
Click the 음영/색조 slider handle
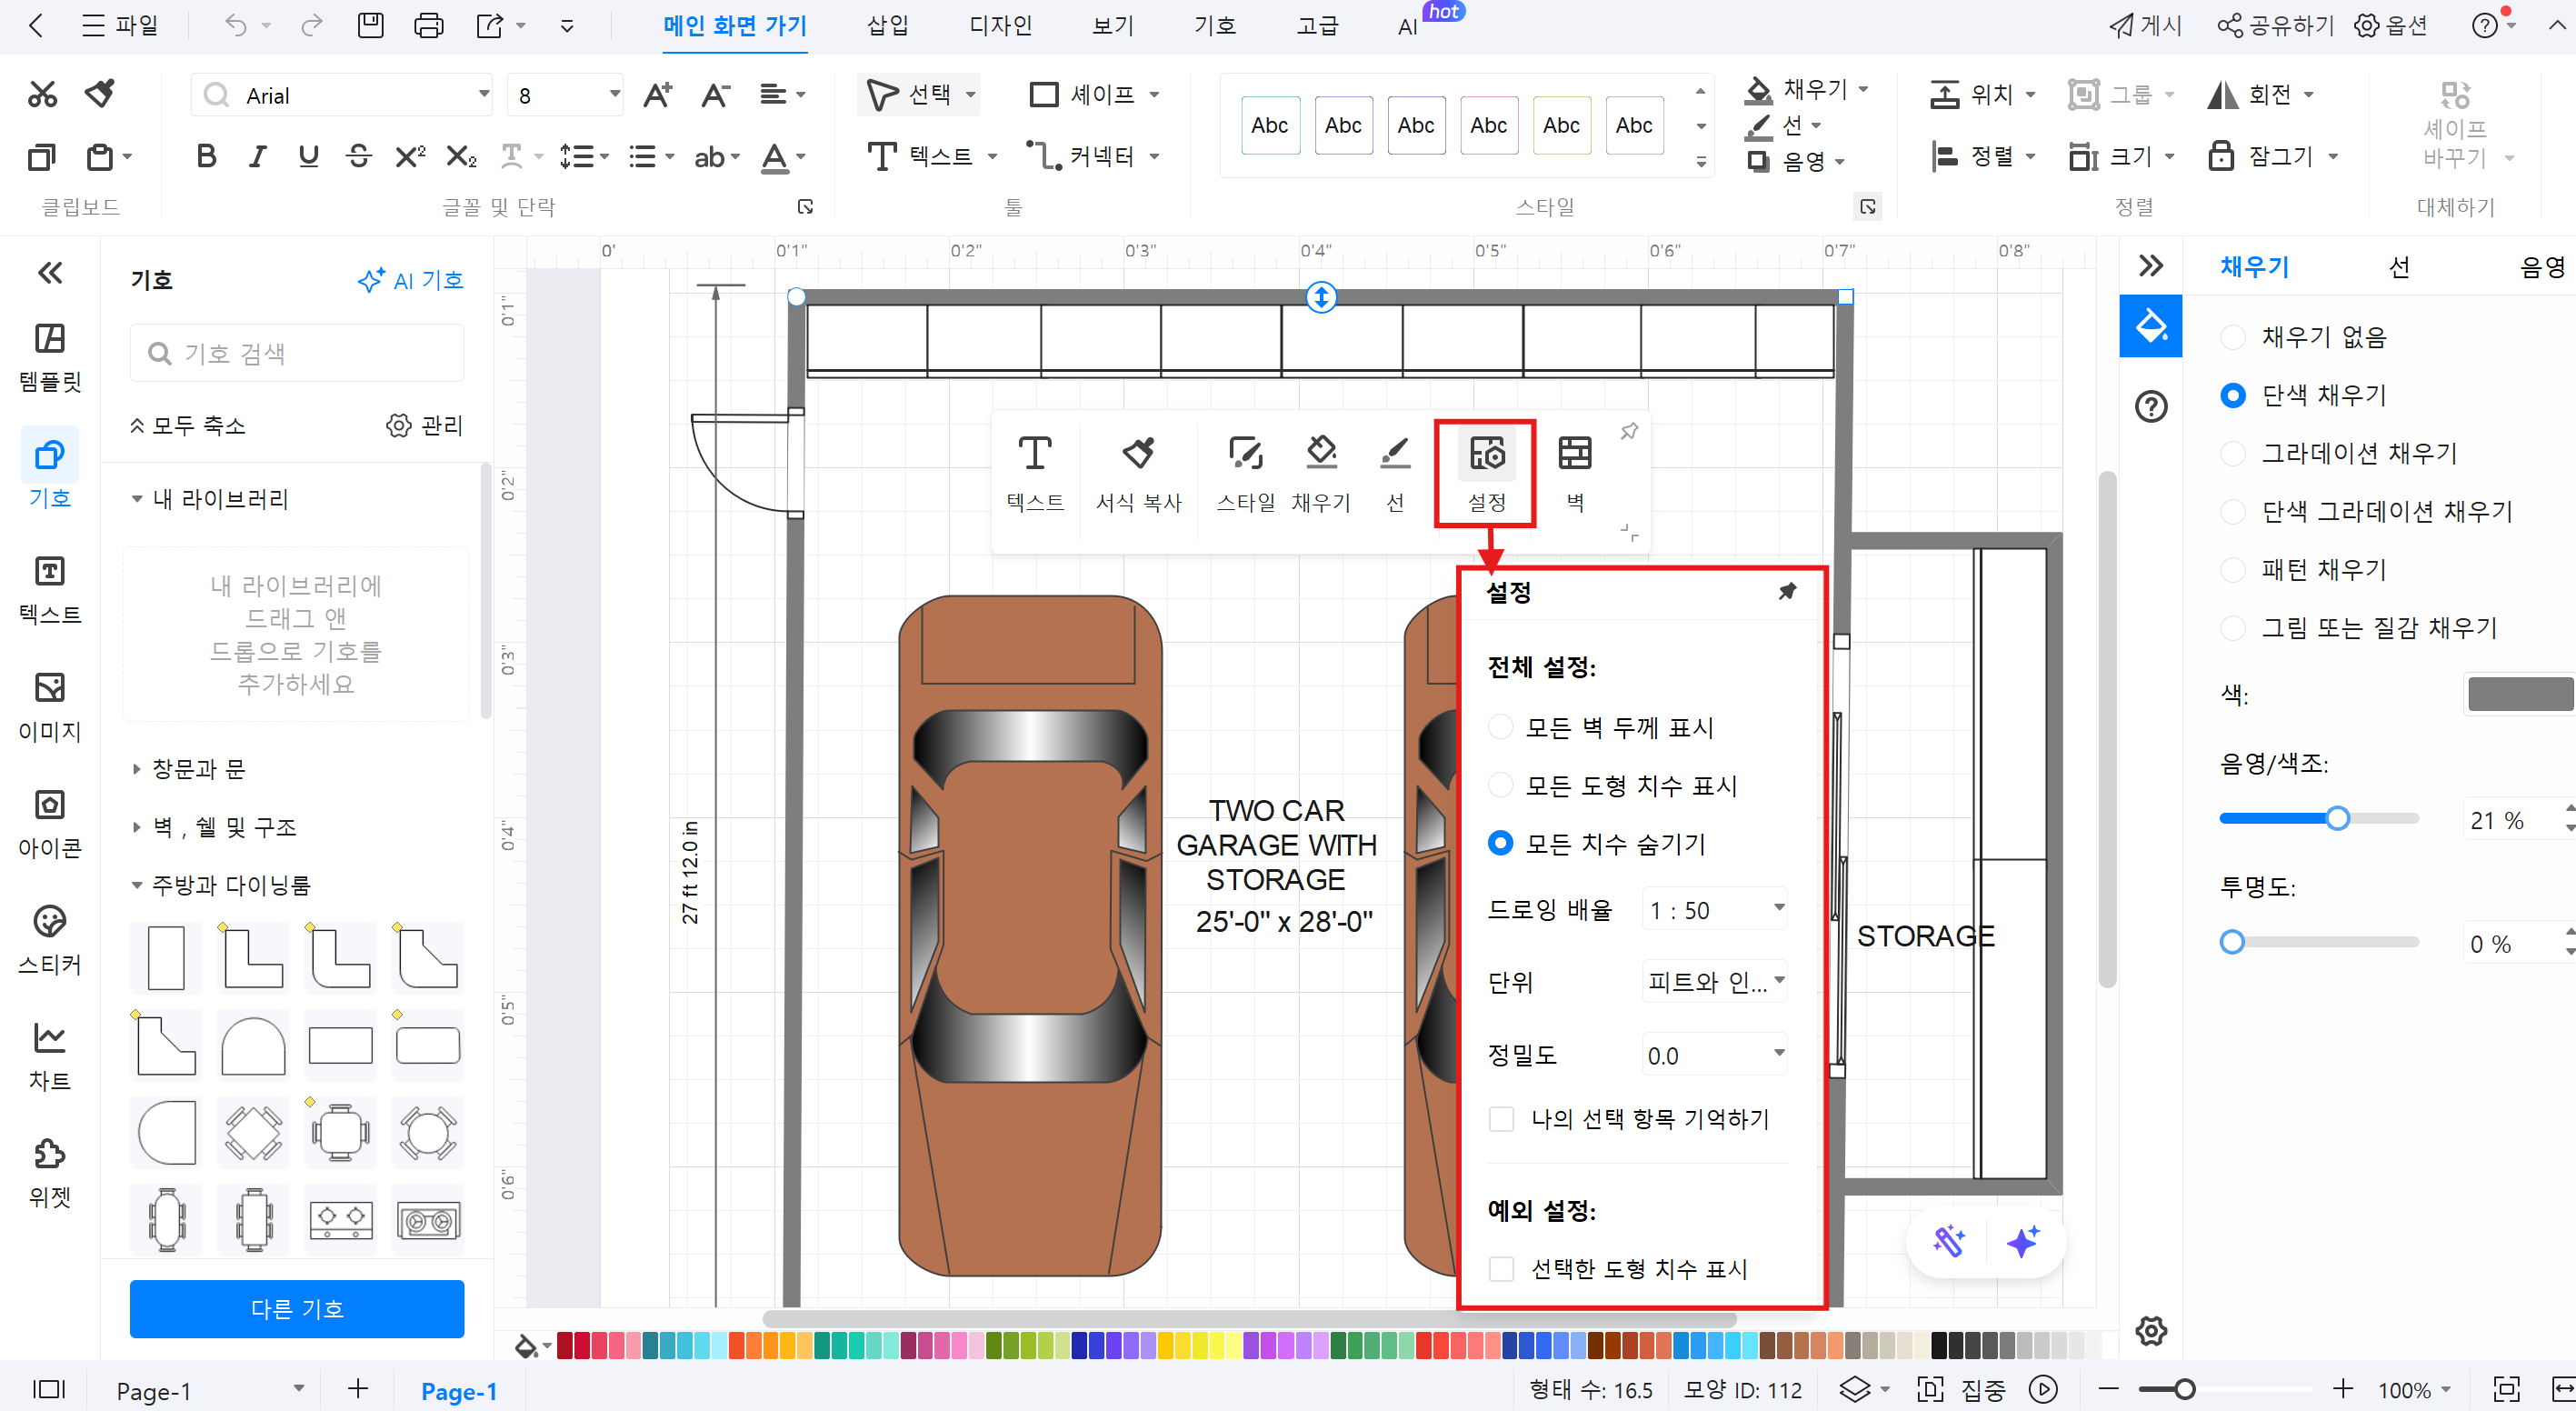(x=2337, y=818)
